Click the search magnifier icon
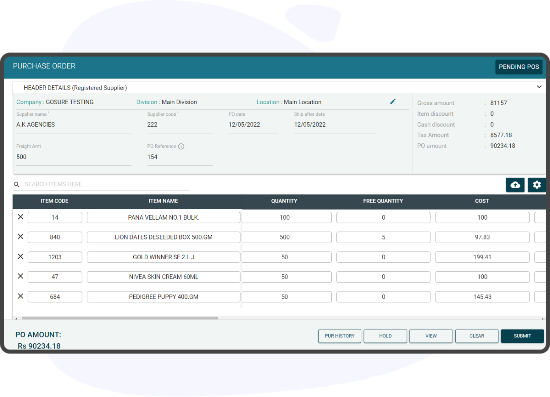 [16, 184]
